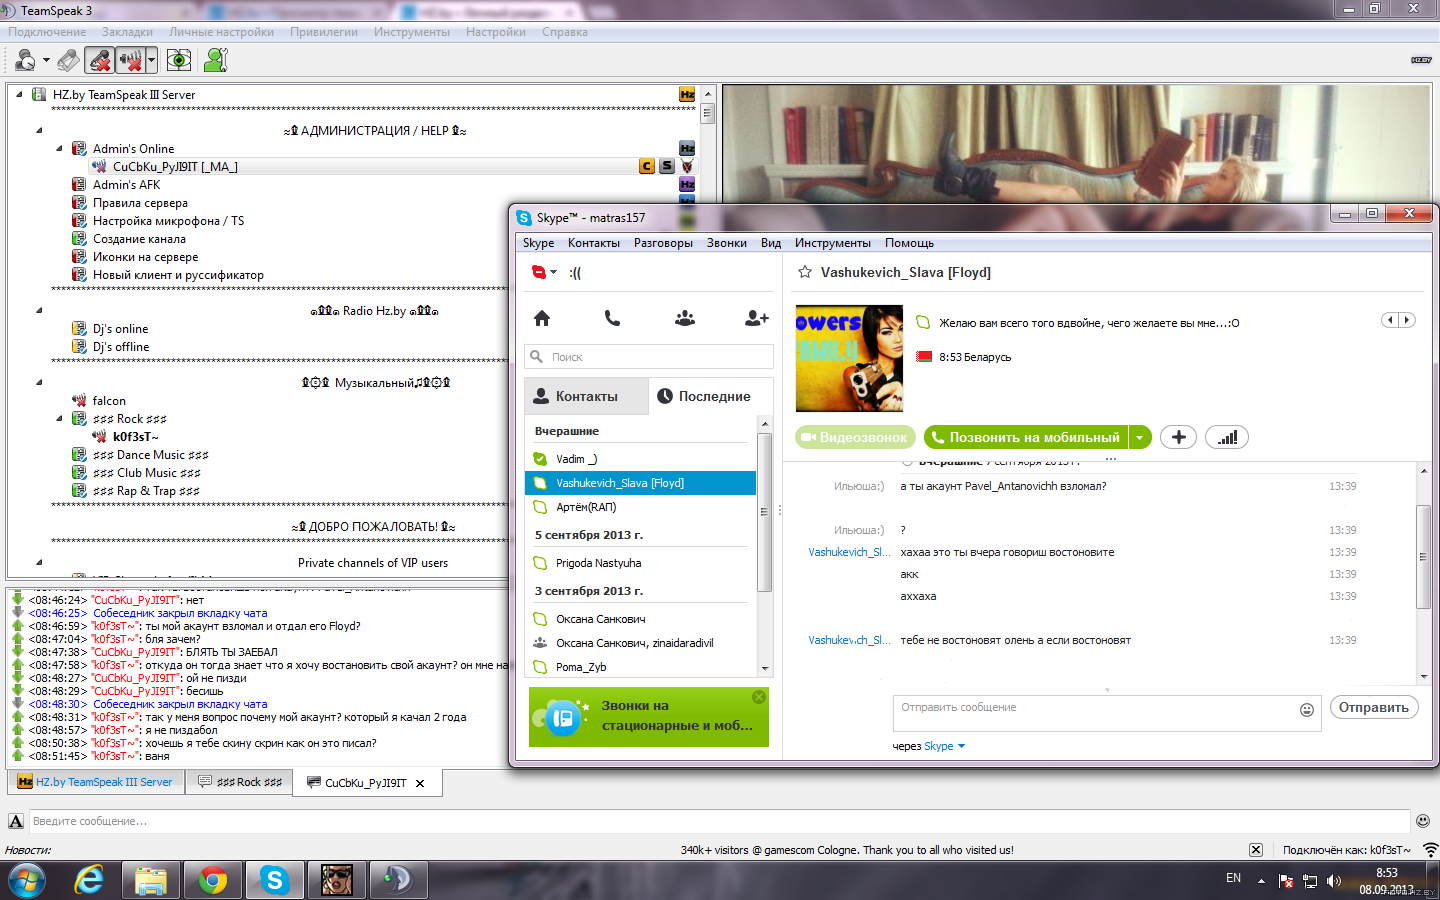1440x900 pixels.
Task: Open TeamSpeak Инструменты menu
Action: [412, 32]
